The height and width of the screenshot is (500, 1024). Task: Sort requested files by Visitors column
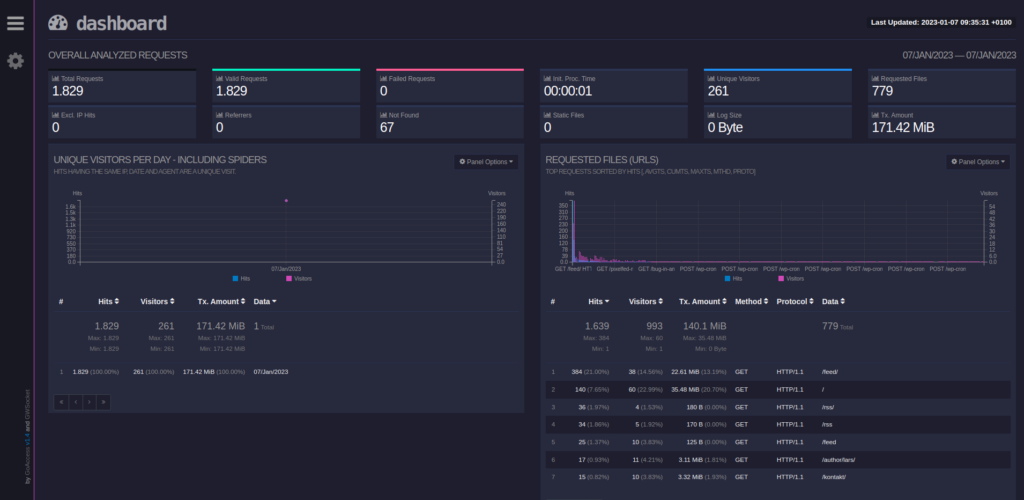[x=646, y=302]
